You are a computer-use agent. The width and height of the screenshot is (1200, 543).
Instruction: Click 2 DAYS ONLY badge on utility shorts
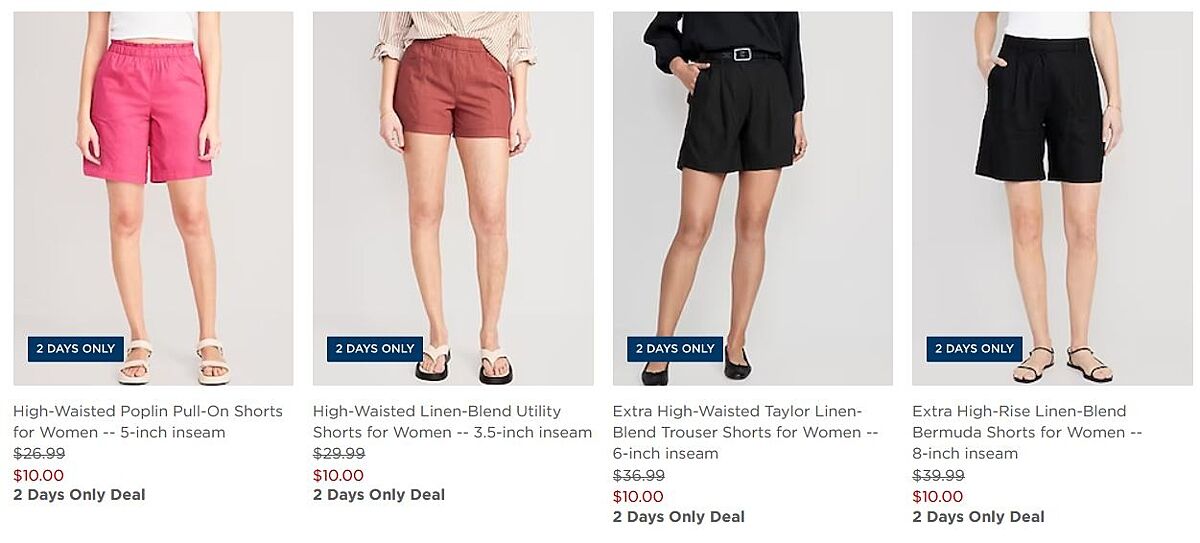click(x=375, y=349)
